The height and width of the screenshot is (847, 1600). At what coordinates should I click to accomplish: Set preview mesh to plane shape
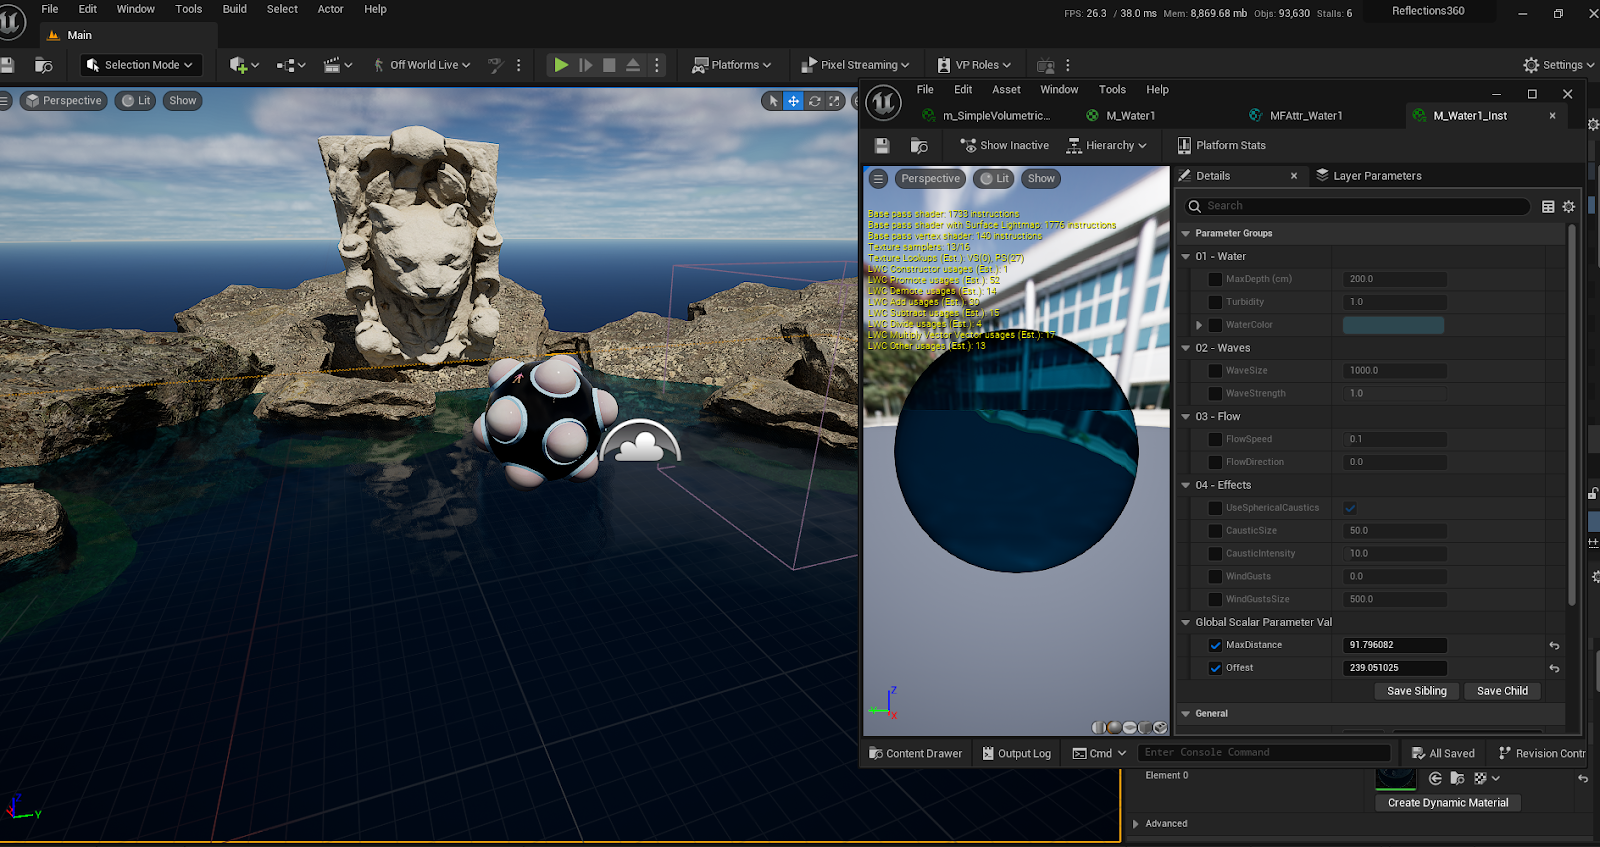(1129, 728)
